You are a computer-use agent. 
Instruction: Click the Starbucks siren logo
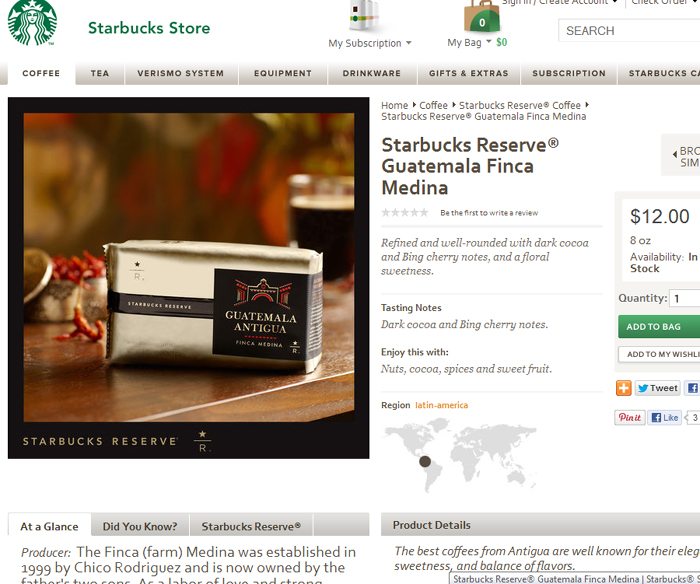pyautogui.click(x=32, y=22)
